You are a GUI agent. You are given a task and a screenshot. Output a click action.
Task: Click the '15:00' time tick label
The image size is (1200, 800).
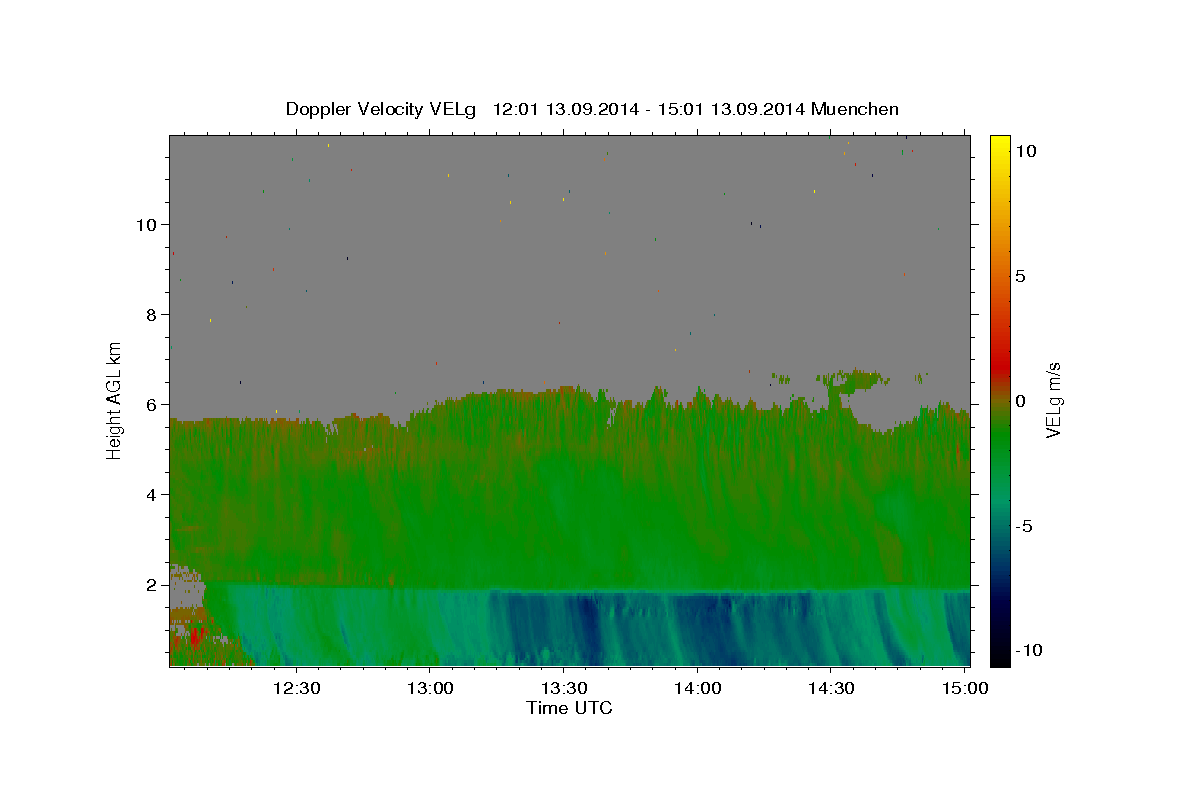(x=964, y=688)
